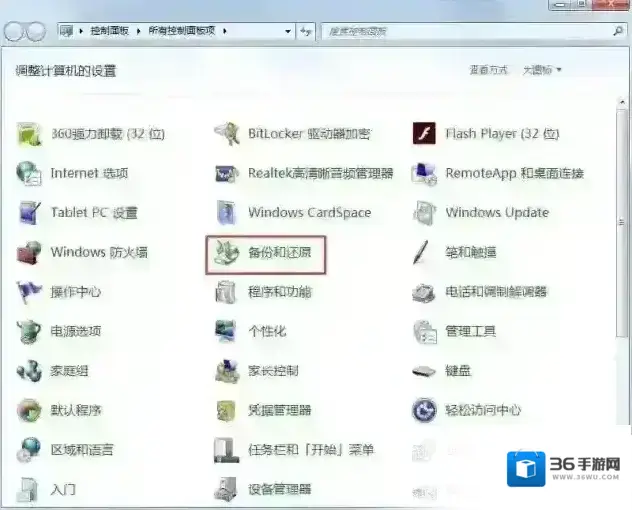This screenshot has height=510, width=632.
Task: Open the 区域和语言 globe icon
Action: tap(29, 450)
